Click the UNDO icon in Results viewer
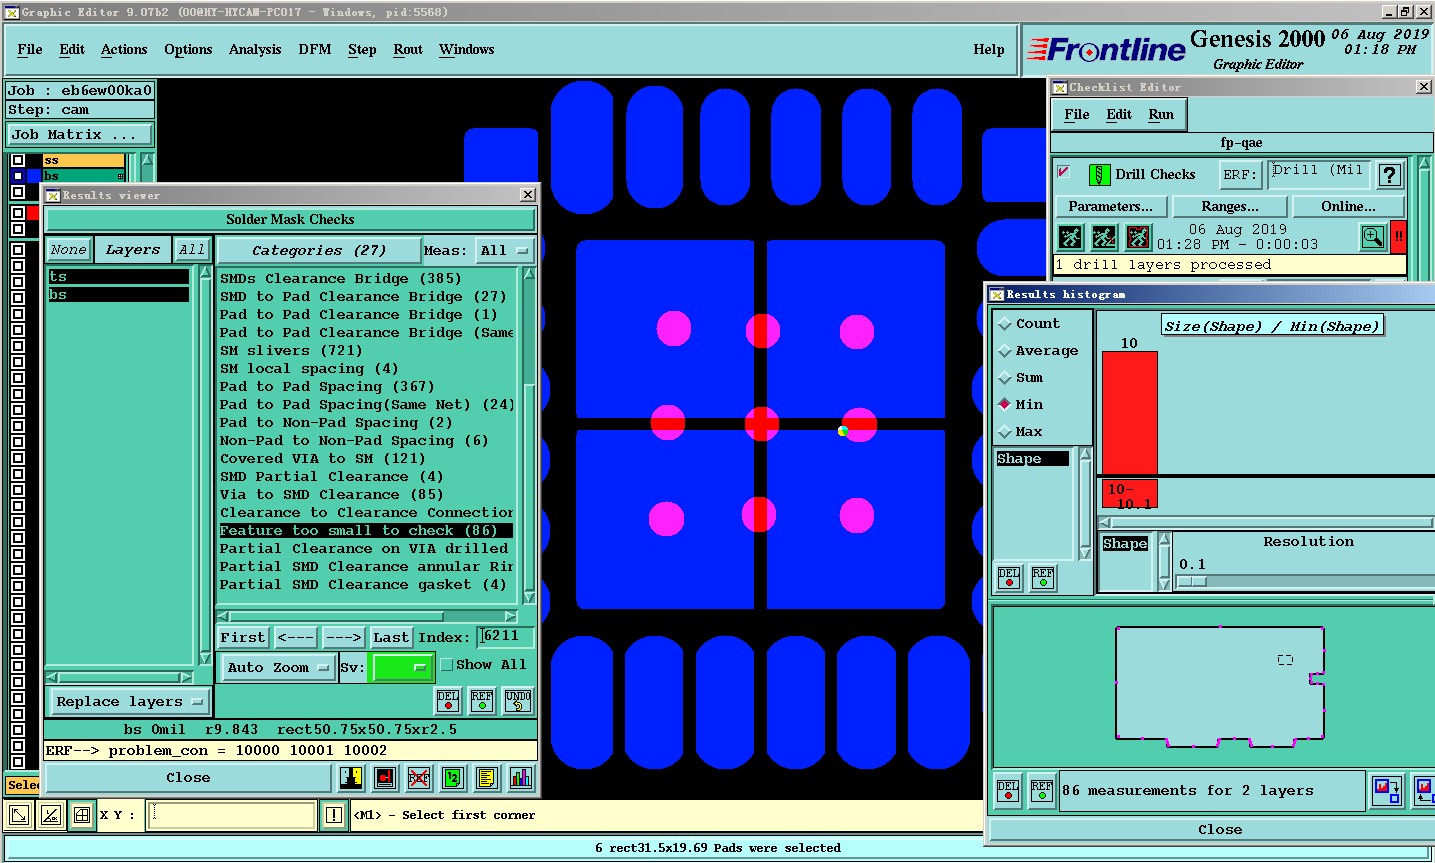The height and width of the screenshot is (863, 1435). click(518, 700)
